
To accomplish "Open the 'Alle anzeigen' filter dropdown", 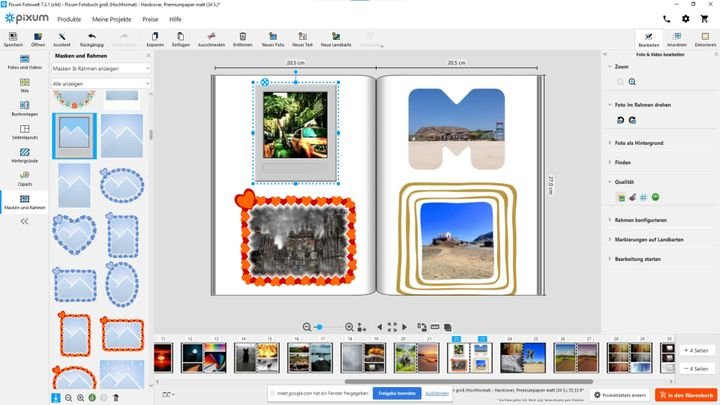I will pyautogui.click(x=102, y=83).
